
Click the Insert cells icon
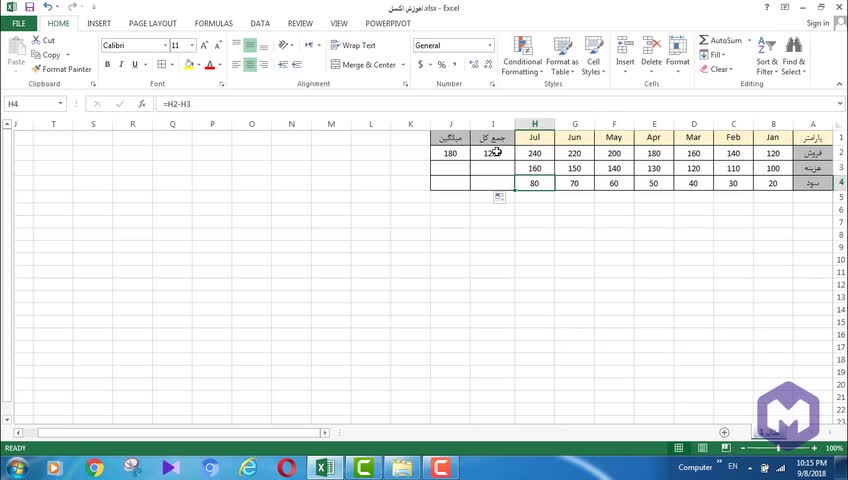pos(625,46)
